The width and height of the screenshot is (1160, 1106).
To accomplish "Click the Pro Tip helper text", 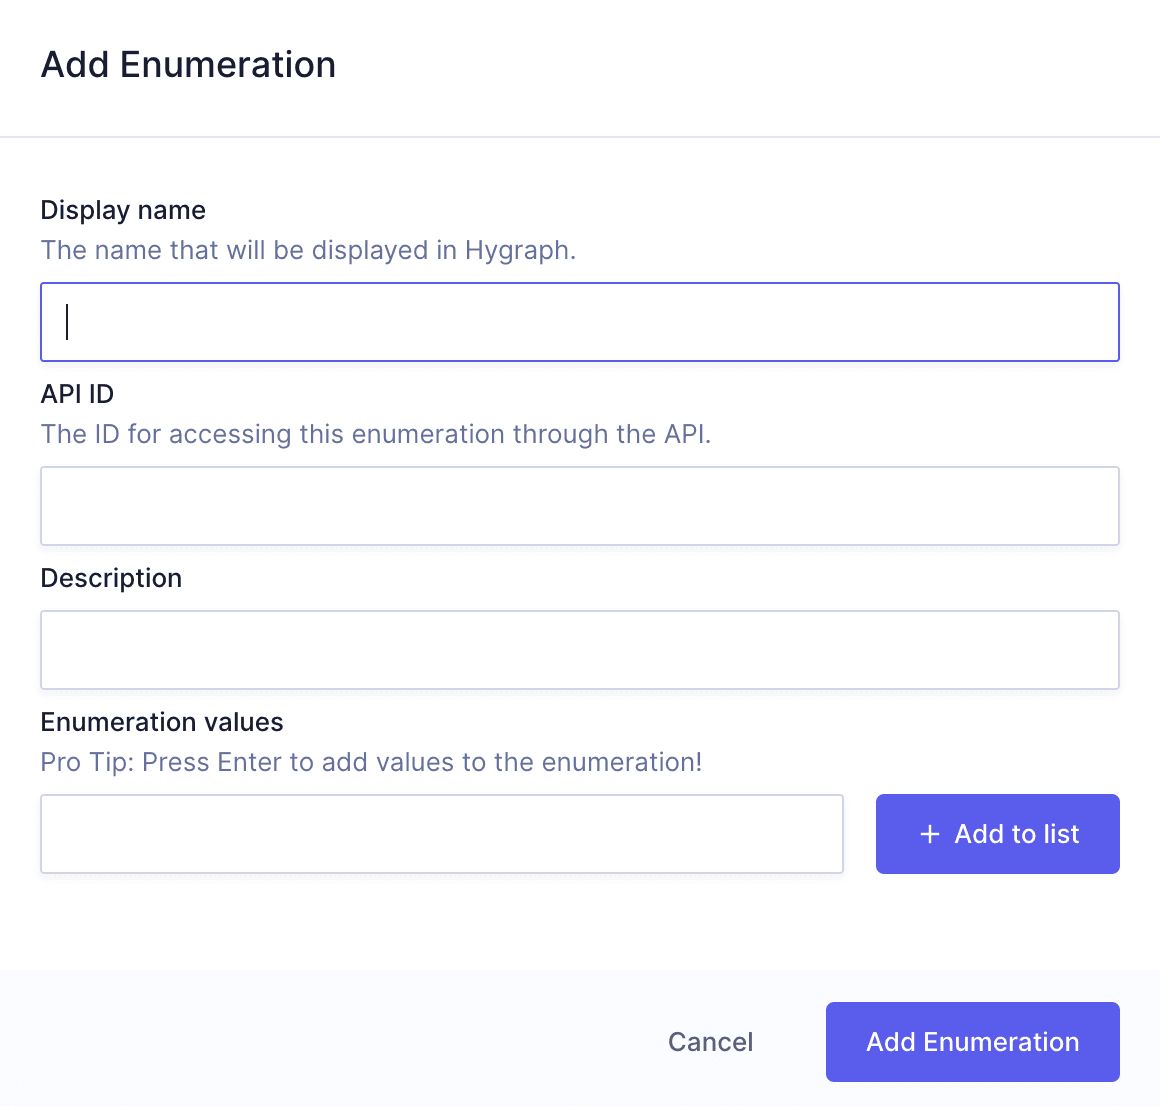I will pyautogui.click(x=371, y=762).
